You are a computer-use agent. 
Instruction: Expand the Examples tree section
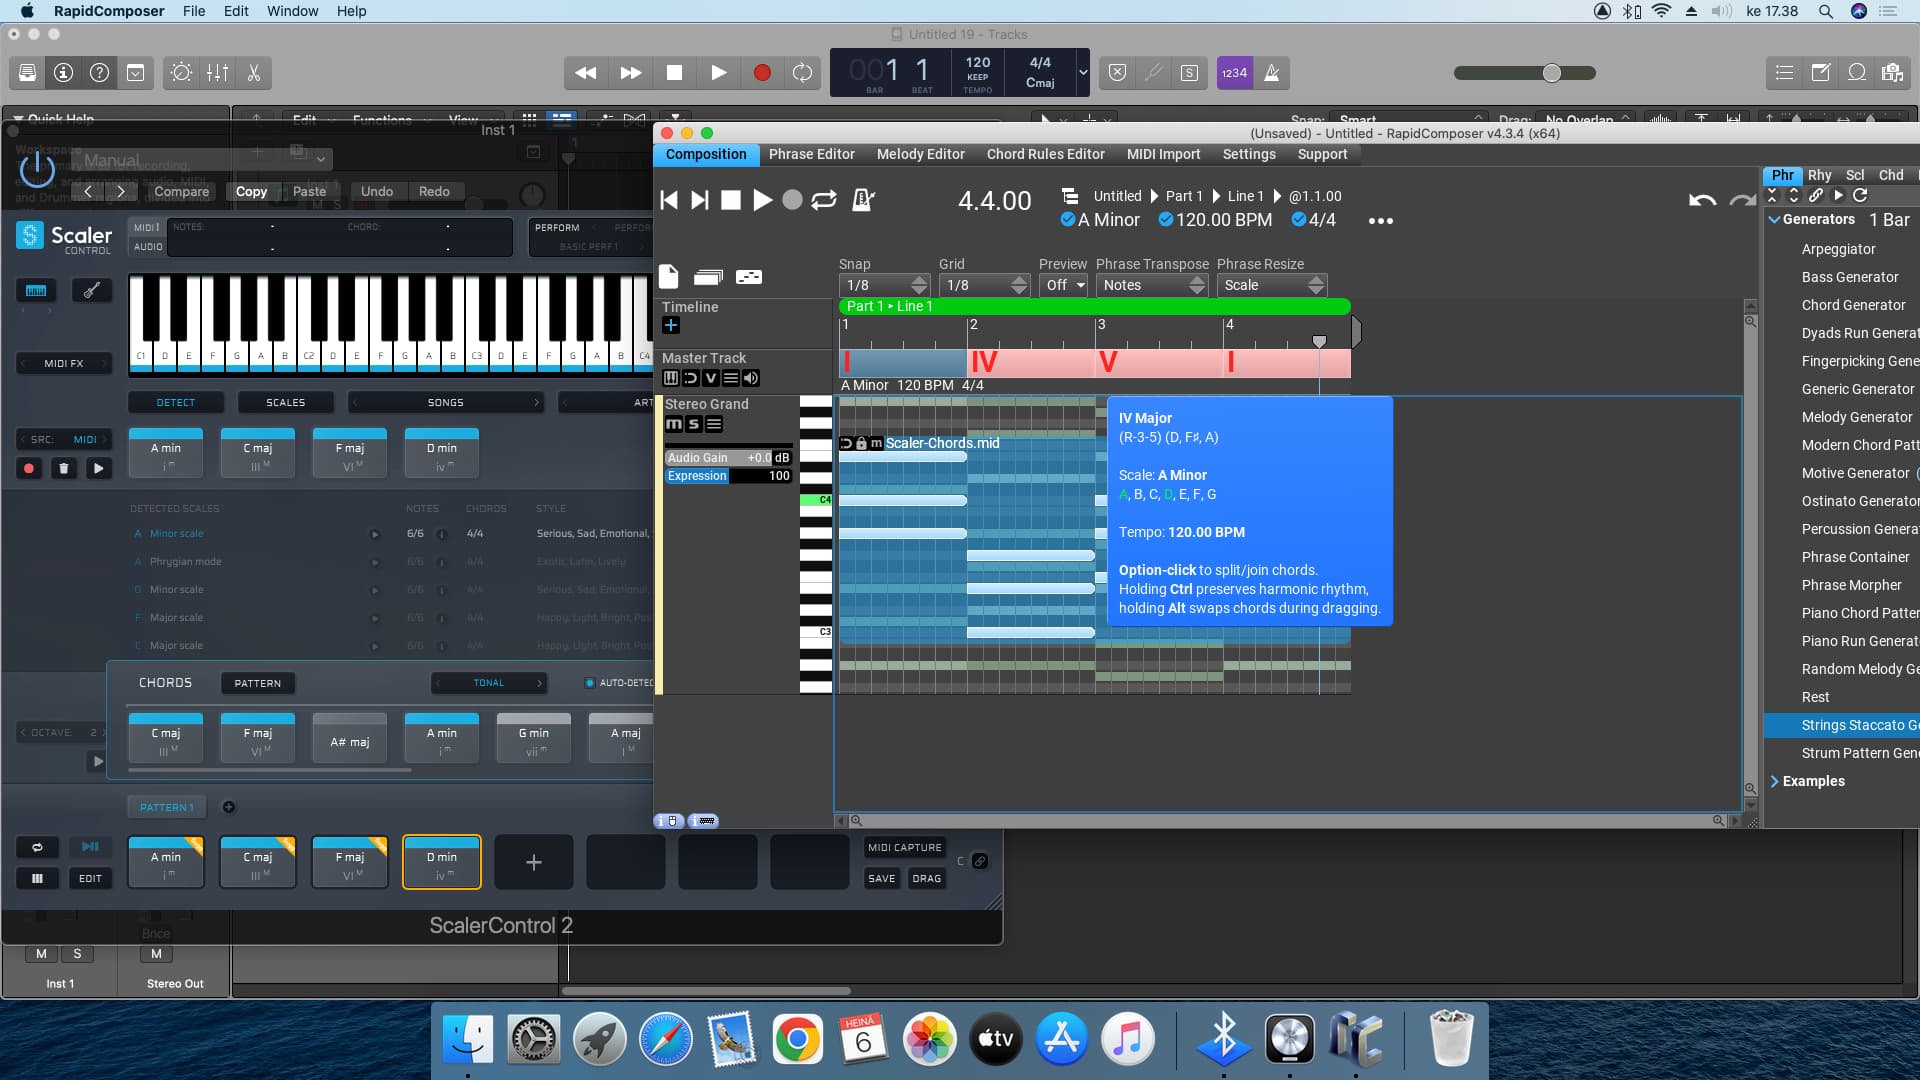1775,781
